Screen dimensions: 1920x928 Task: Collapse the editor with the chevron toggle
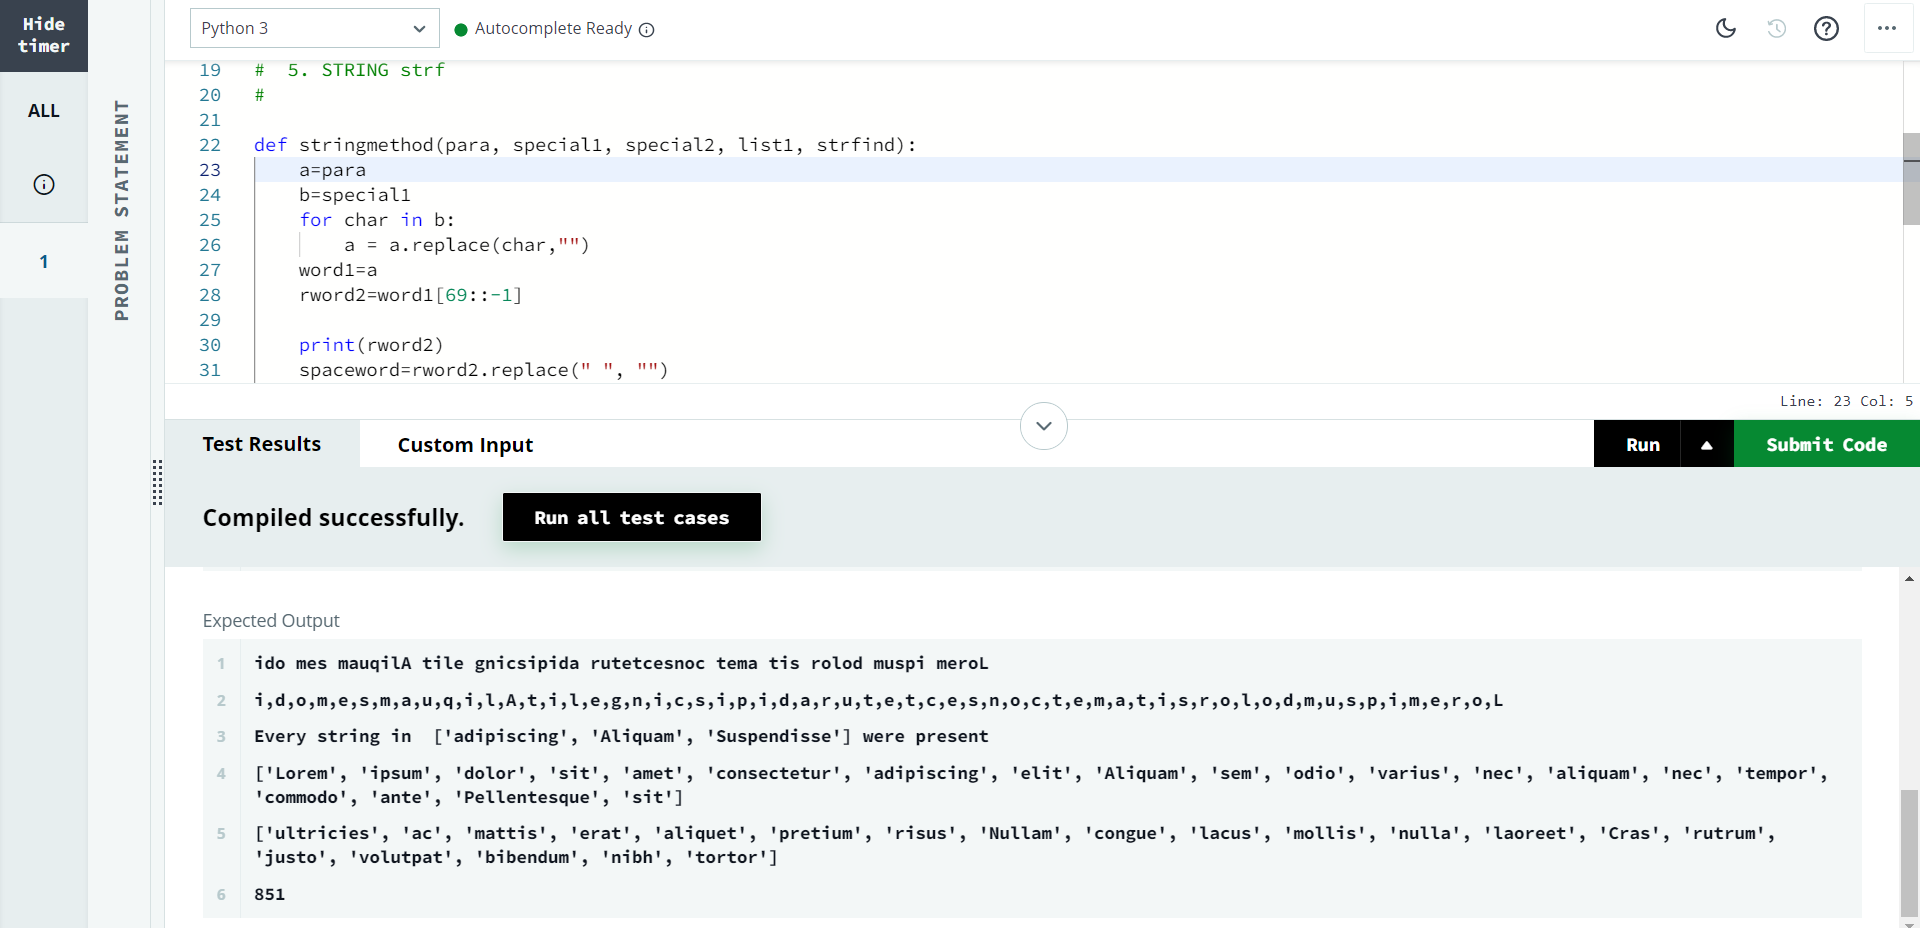1043,426
